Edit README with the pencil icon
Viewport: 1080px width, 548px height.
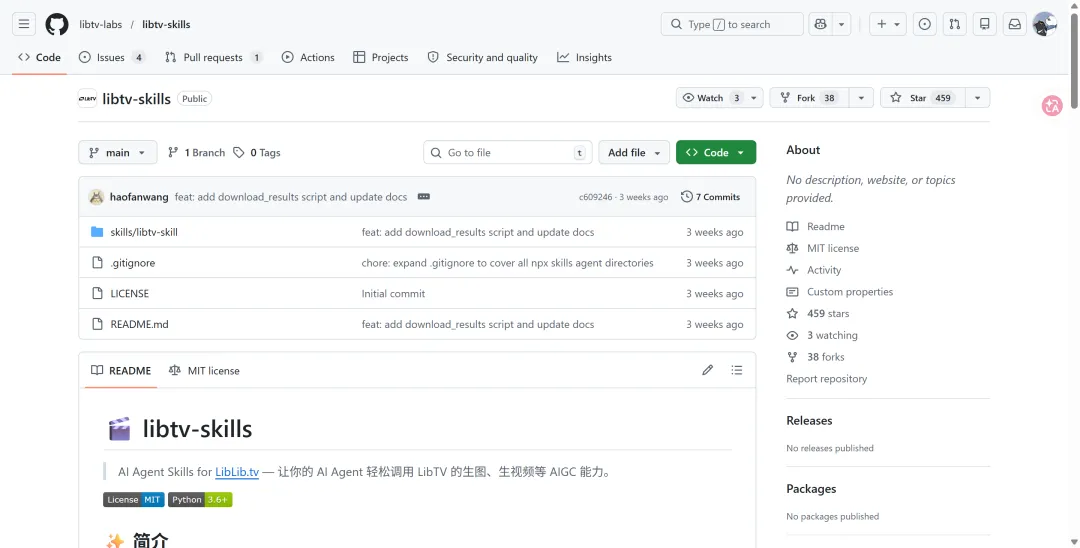click(x=707, y=370)
